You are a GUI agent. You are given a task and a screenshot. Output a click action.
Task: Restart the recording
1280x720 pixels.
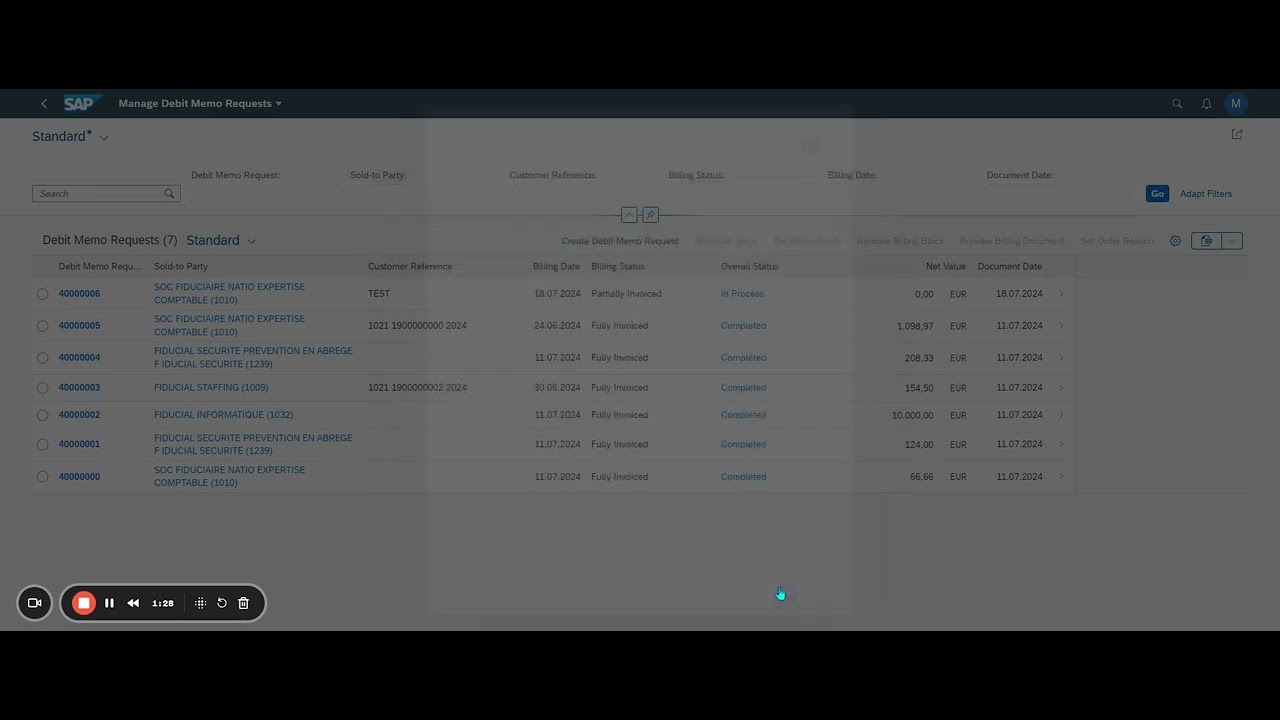tap(222, 603)
